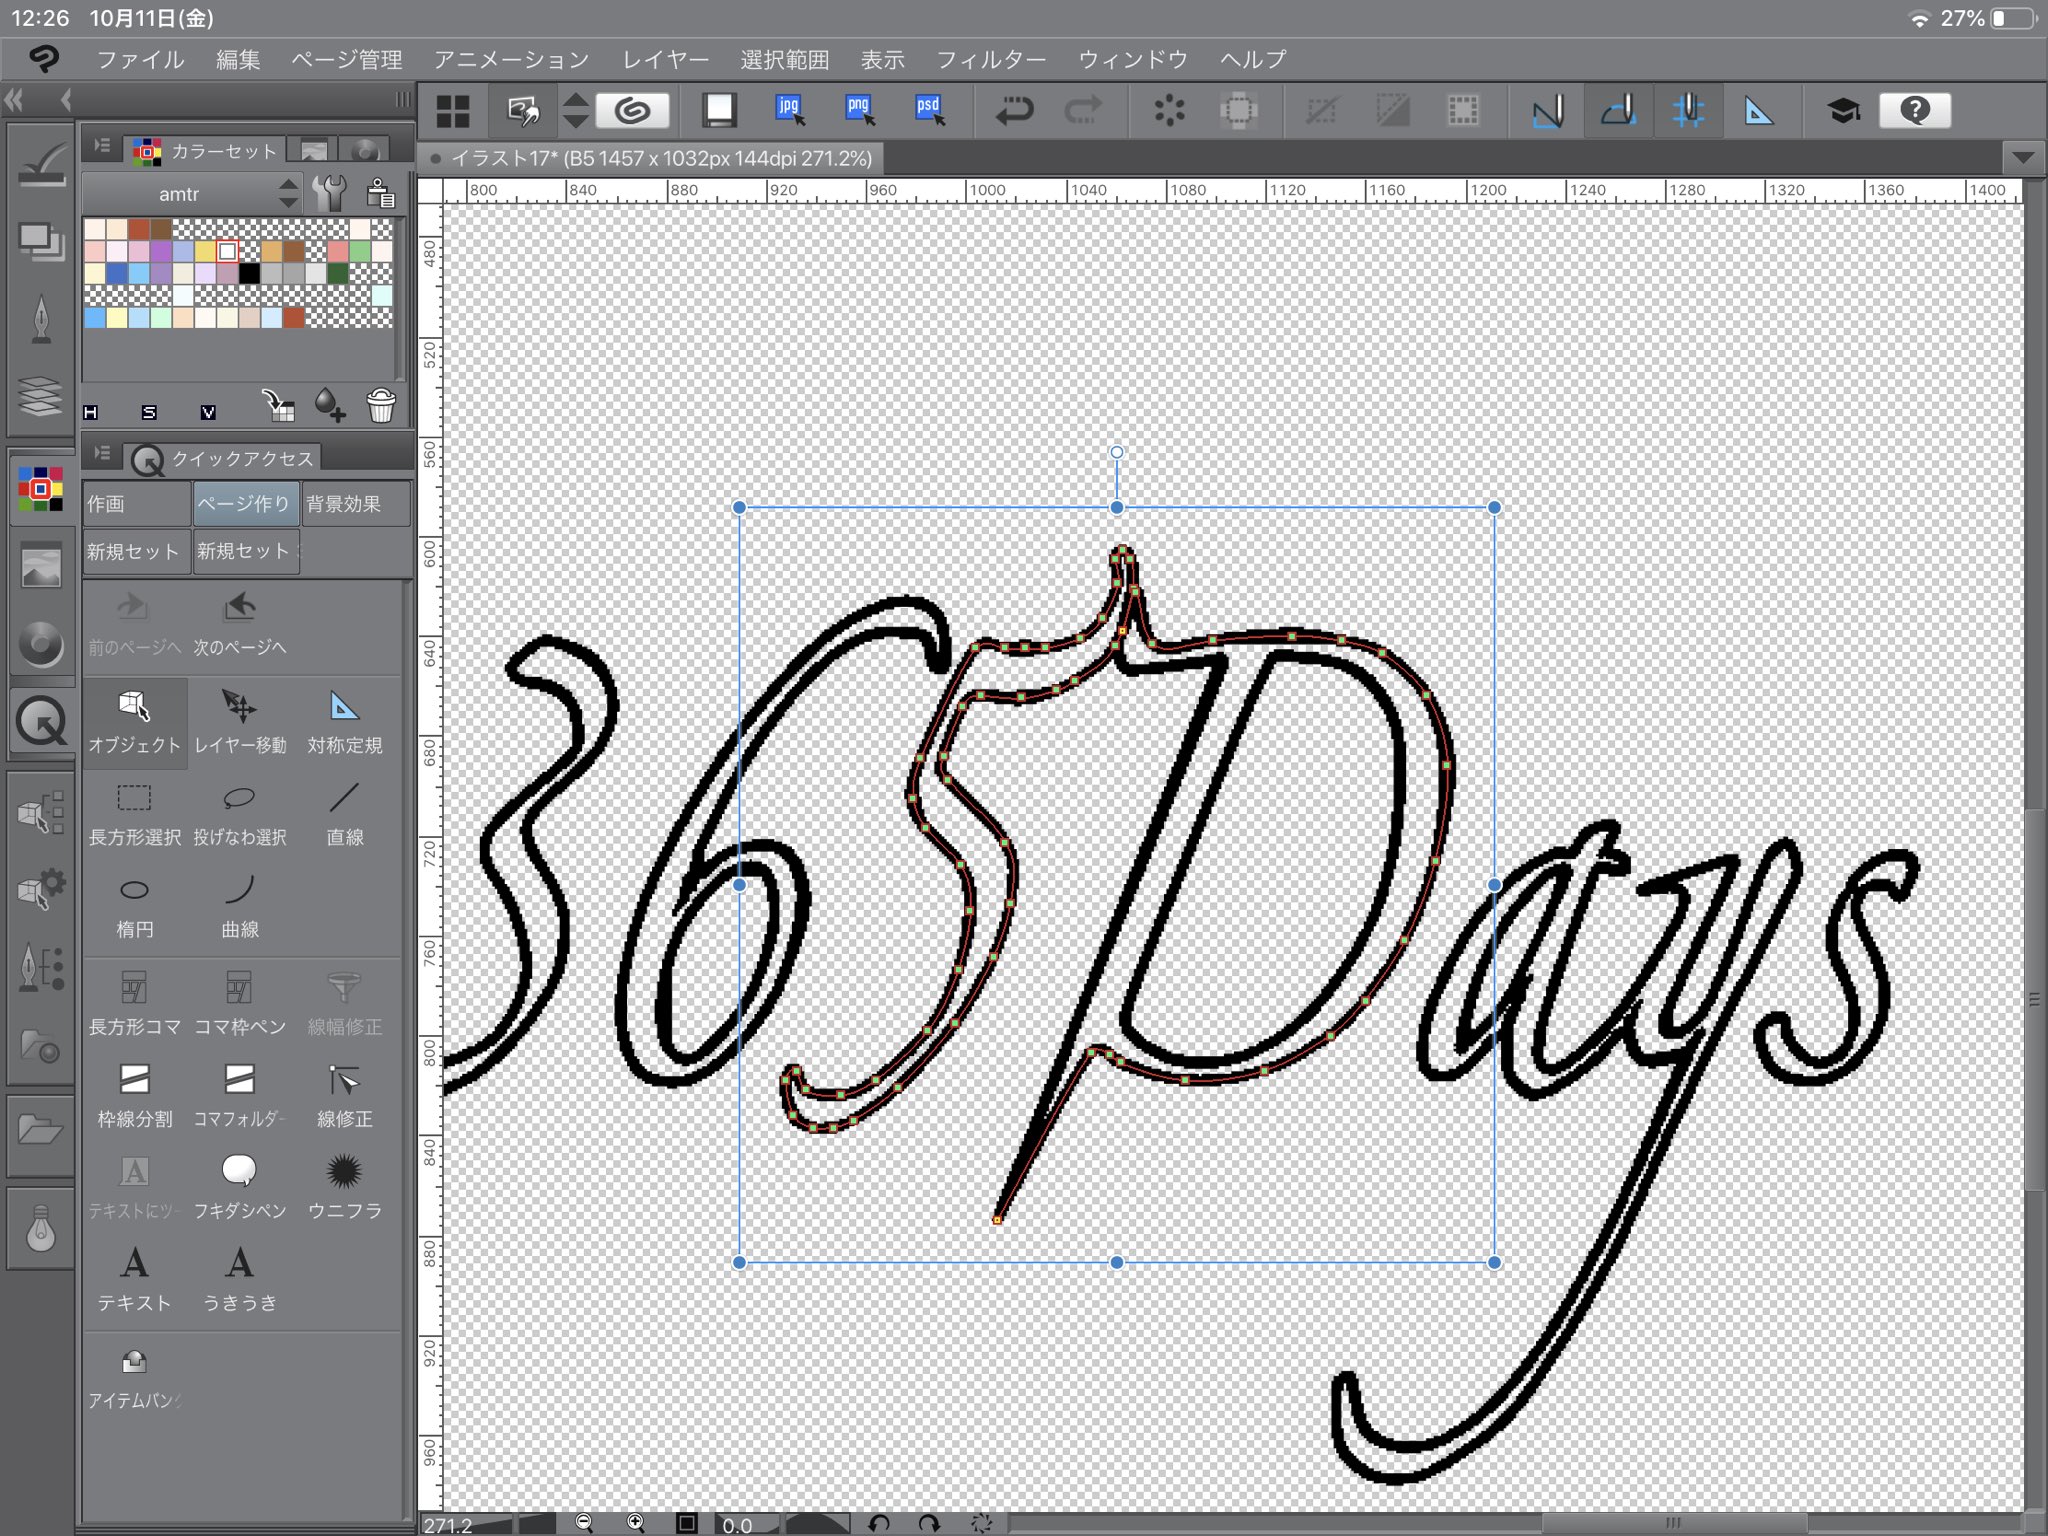The height and width of the screenshot is (1536, 2048).
Task: Toggle the blue ruler triangle icon
Action: 1758,110
